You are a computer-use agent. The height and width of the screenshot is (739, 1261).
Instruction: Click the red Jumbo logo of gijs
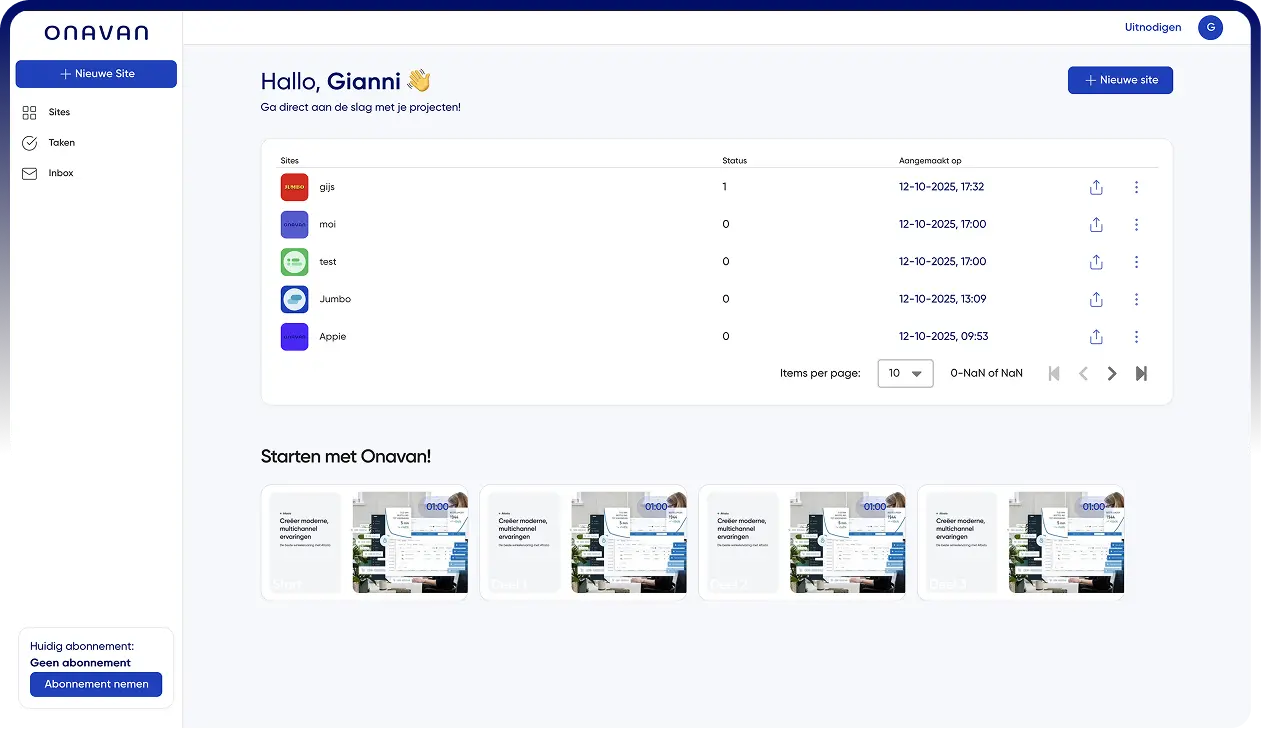294,187
